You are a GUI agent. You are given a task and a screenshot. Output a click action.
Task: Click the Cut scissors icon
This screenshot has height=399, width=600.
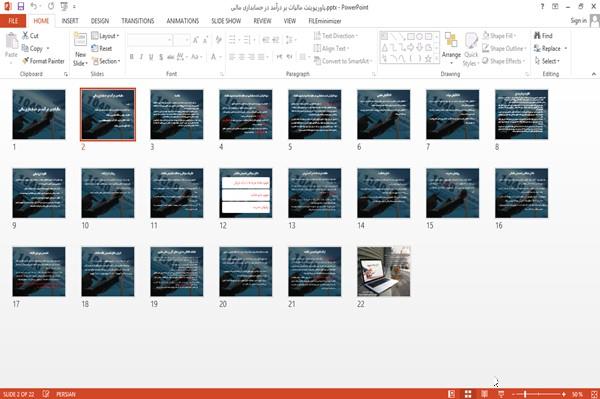click(26, 36)
